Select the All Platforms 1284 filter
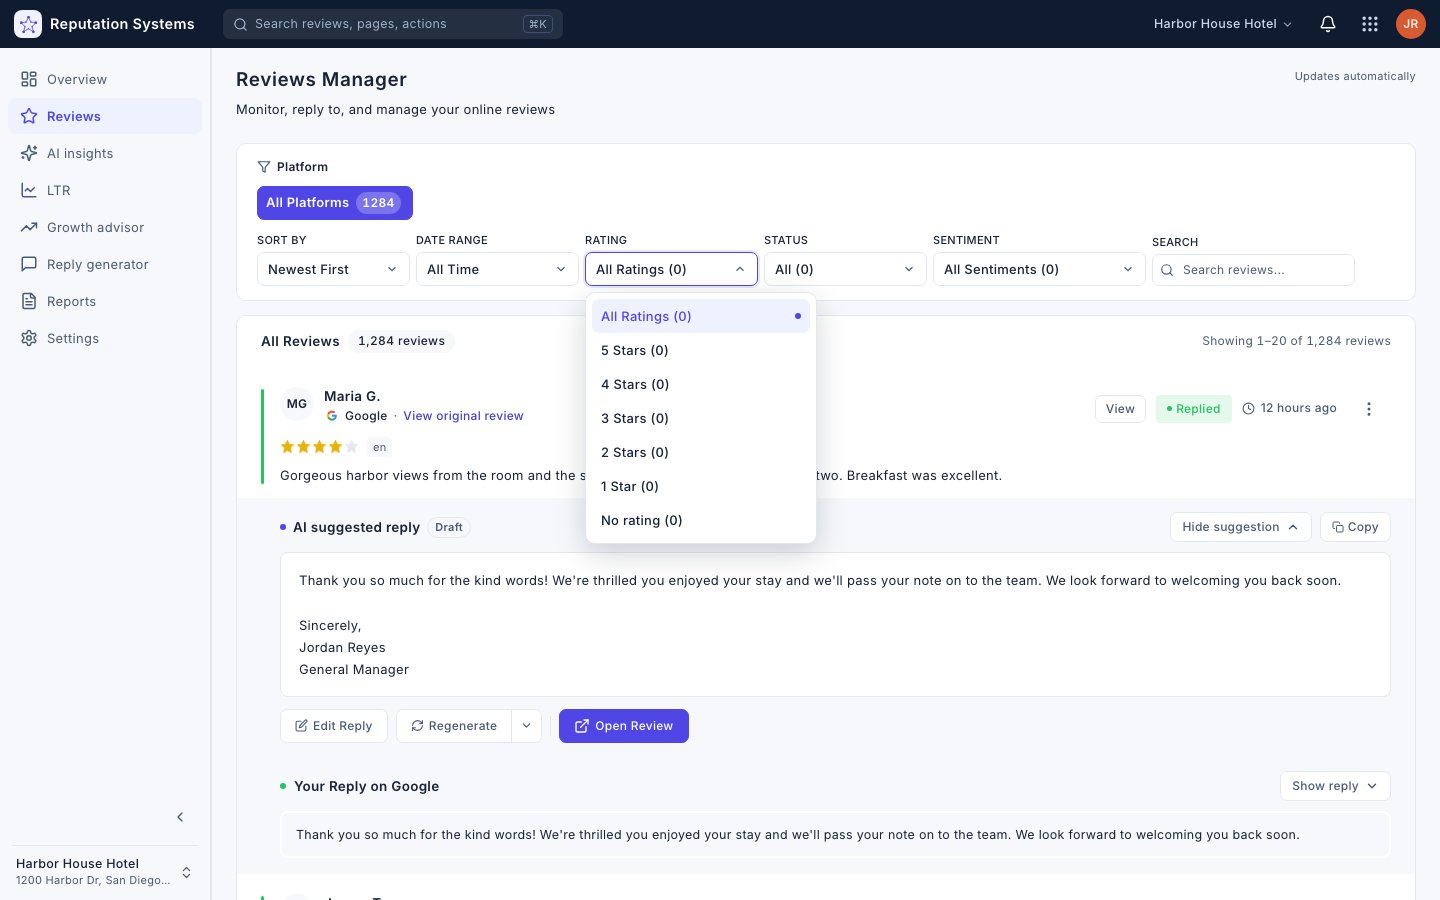1440x900 pixels. coord(335,203)
